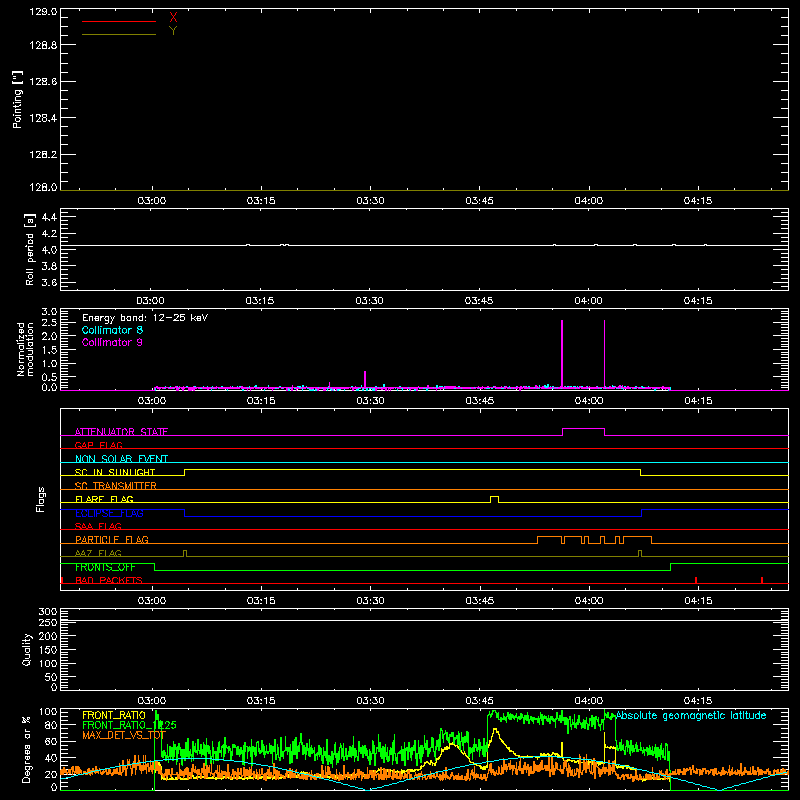Click 04:00 under the Normalized modulation plot

(589, 401)
